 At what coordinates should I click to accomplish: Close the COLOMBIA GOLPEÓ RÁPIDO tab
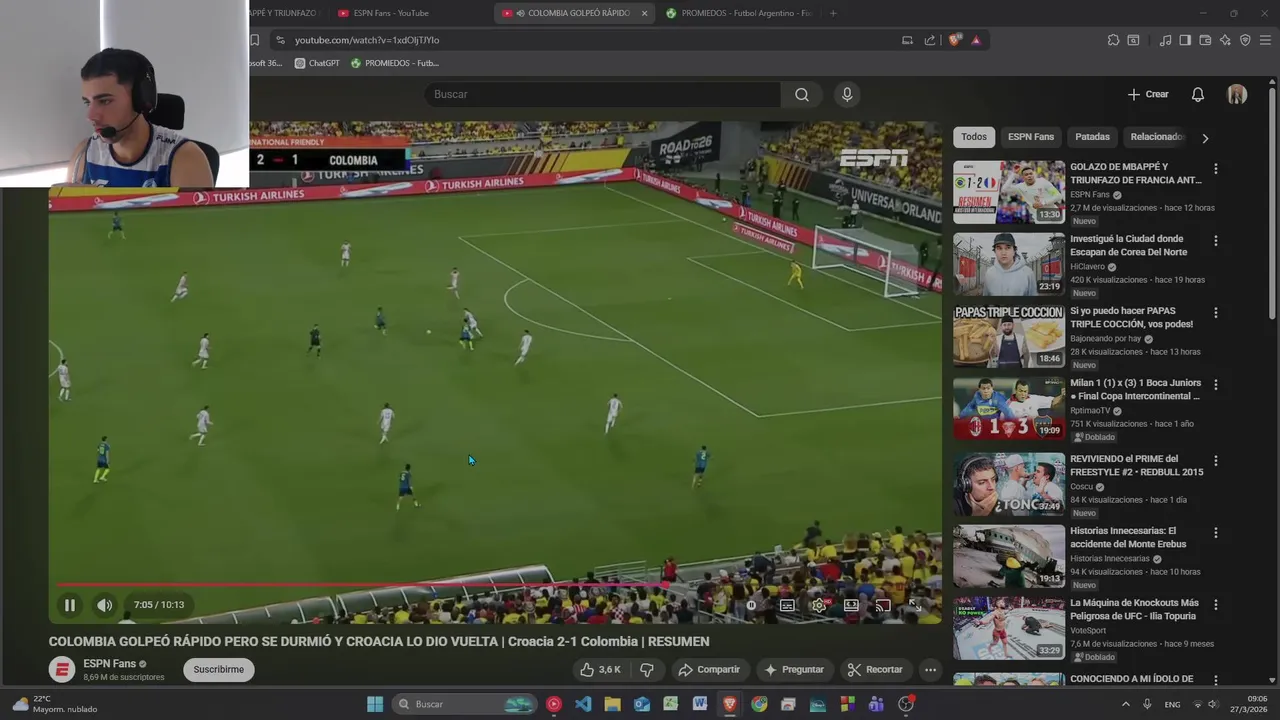click(644, 13)
